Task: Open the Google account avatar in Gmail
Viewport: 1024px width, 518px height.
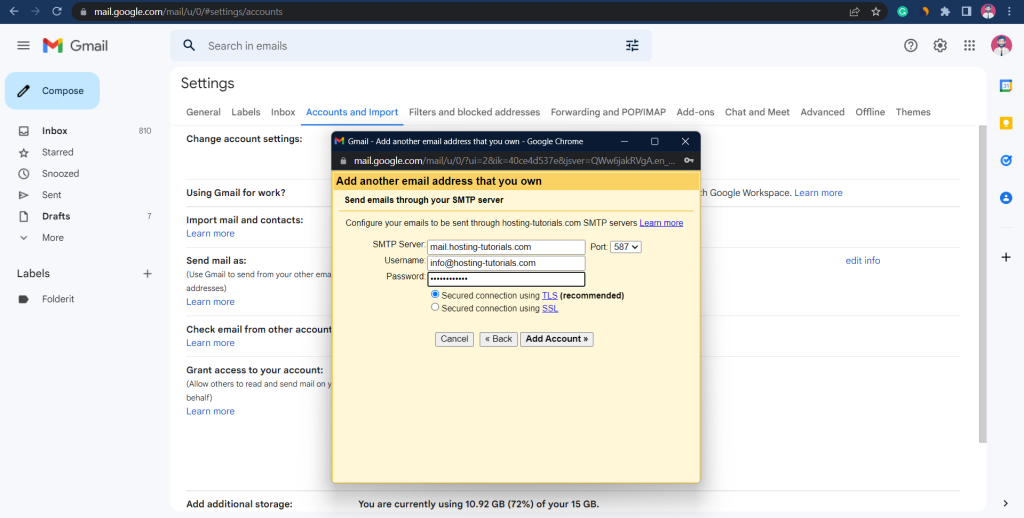Action: (1001, 46)
